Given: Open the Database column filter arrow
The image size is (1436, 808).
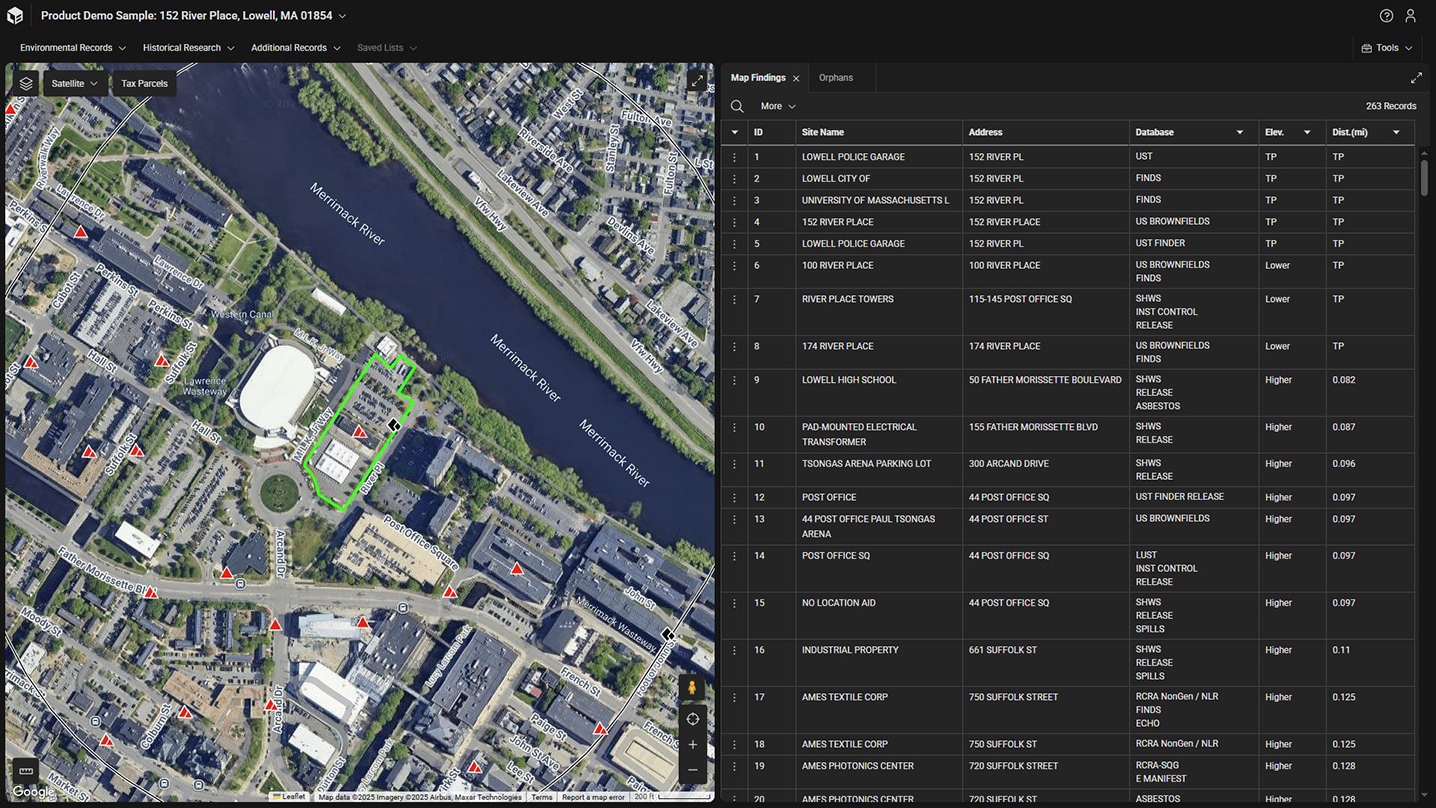Looking at the screenshot, I should (x=1240, y=132).
